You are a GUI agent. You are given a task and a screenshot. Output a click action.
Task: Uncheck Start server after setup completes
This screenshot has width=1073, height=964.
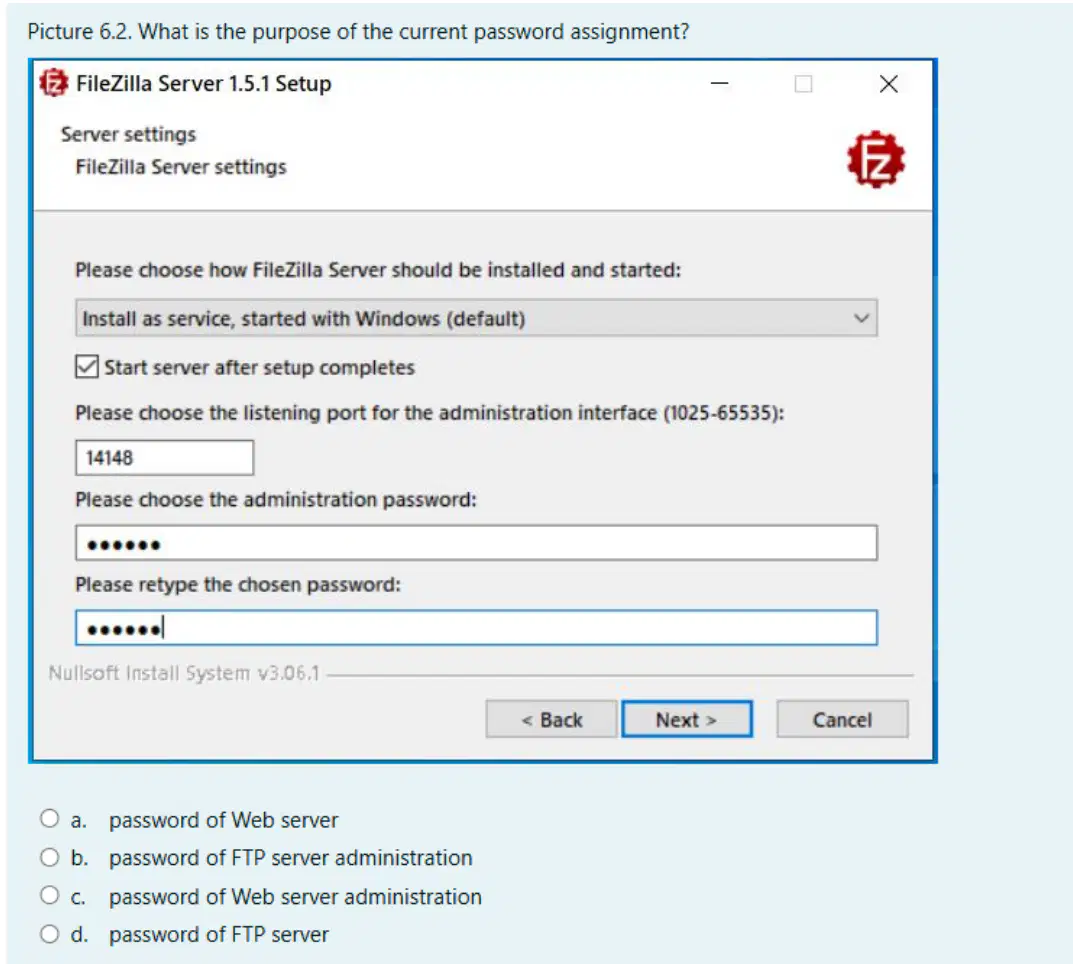87,367
